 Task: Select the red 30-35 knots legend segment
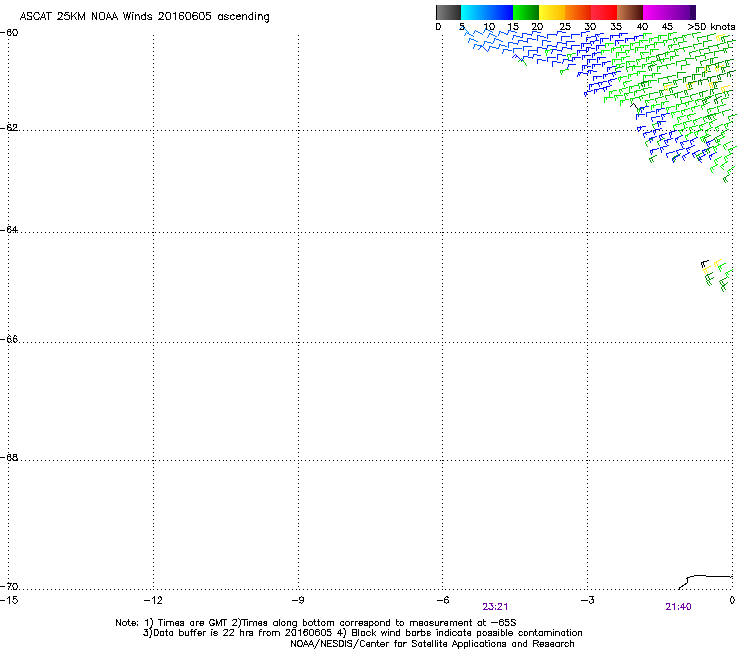[x=604, y=12]
